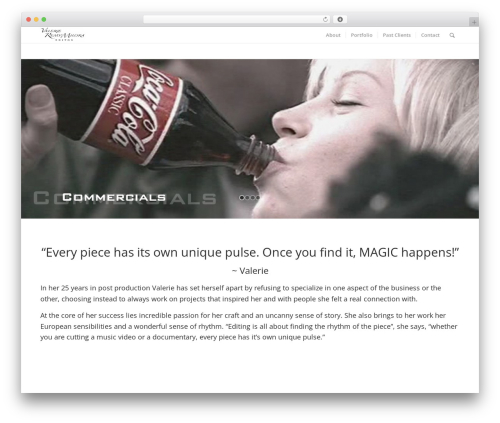The width and height of the screenshot is (500, 423).
Task: Click the MAGIC happens quote heading
Action: point(250,252)
